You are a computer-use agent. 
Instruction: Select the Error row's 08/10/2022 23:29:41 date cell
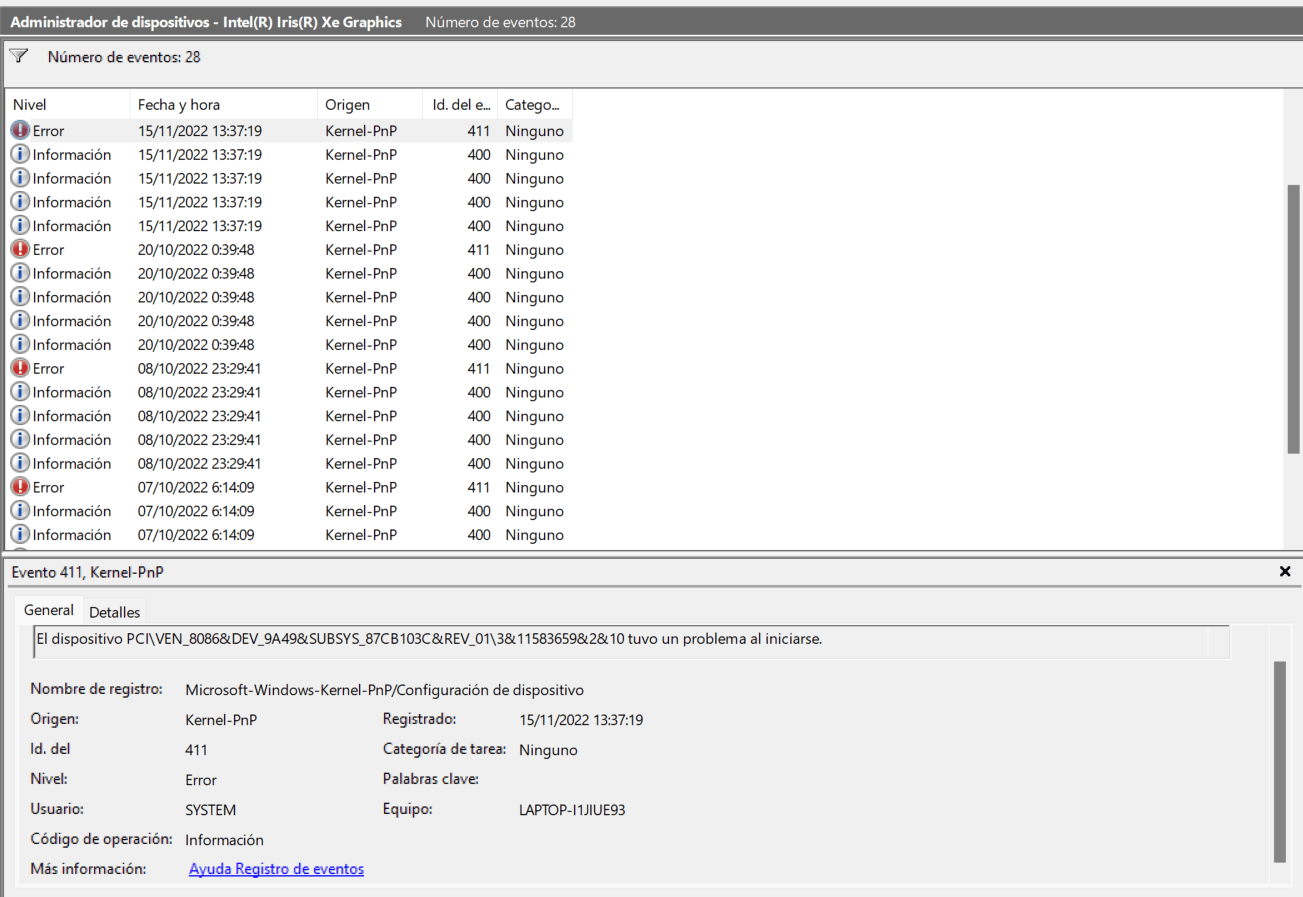200,368
